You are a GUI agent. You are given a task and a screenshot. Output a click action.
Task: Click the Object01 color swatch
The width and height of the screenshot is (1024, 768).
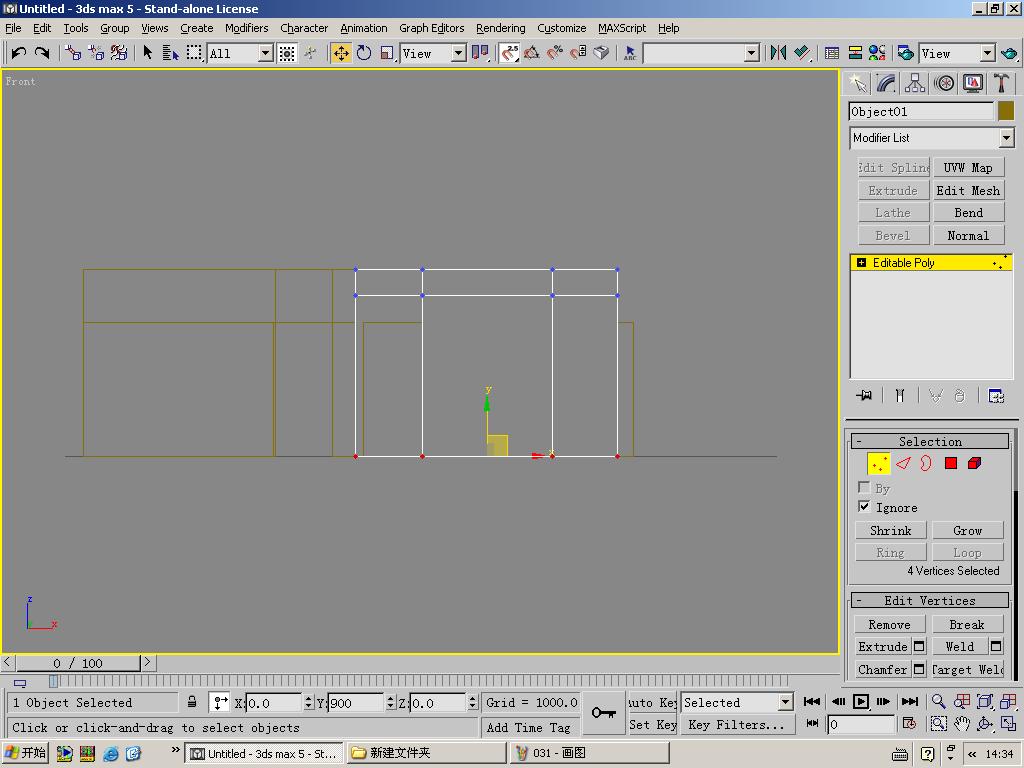click(x=1006, y=111)
